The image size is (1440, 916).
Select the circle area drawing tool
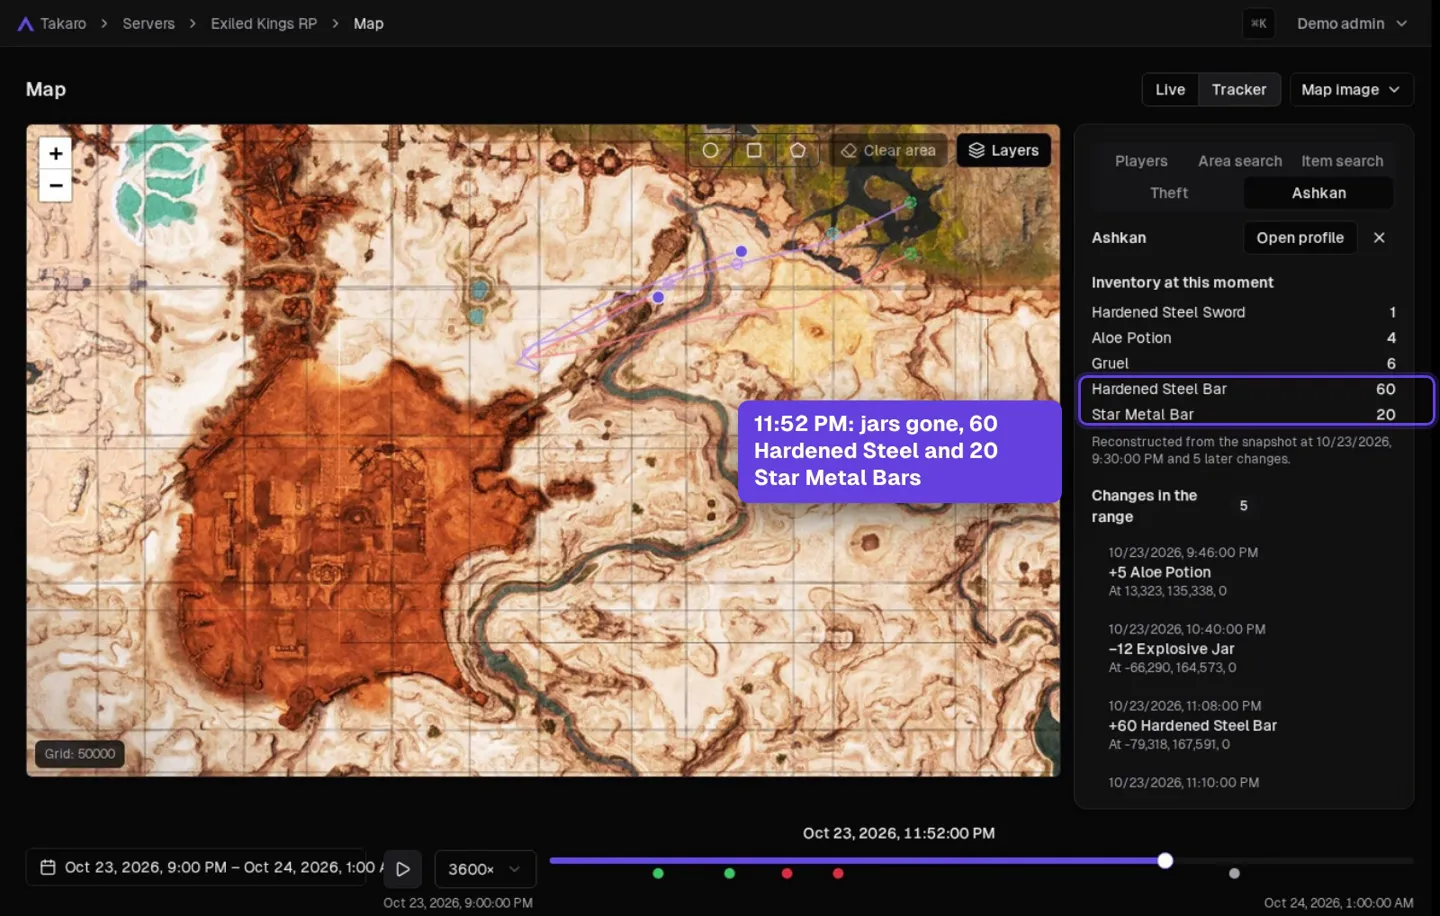[710, 150]
